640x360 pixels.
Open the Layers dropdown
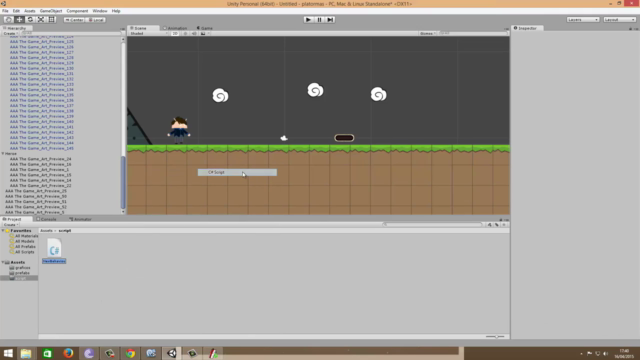pos(583,20)
